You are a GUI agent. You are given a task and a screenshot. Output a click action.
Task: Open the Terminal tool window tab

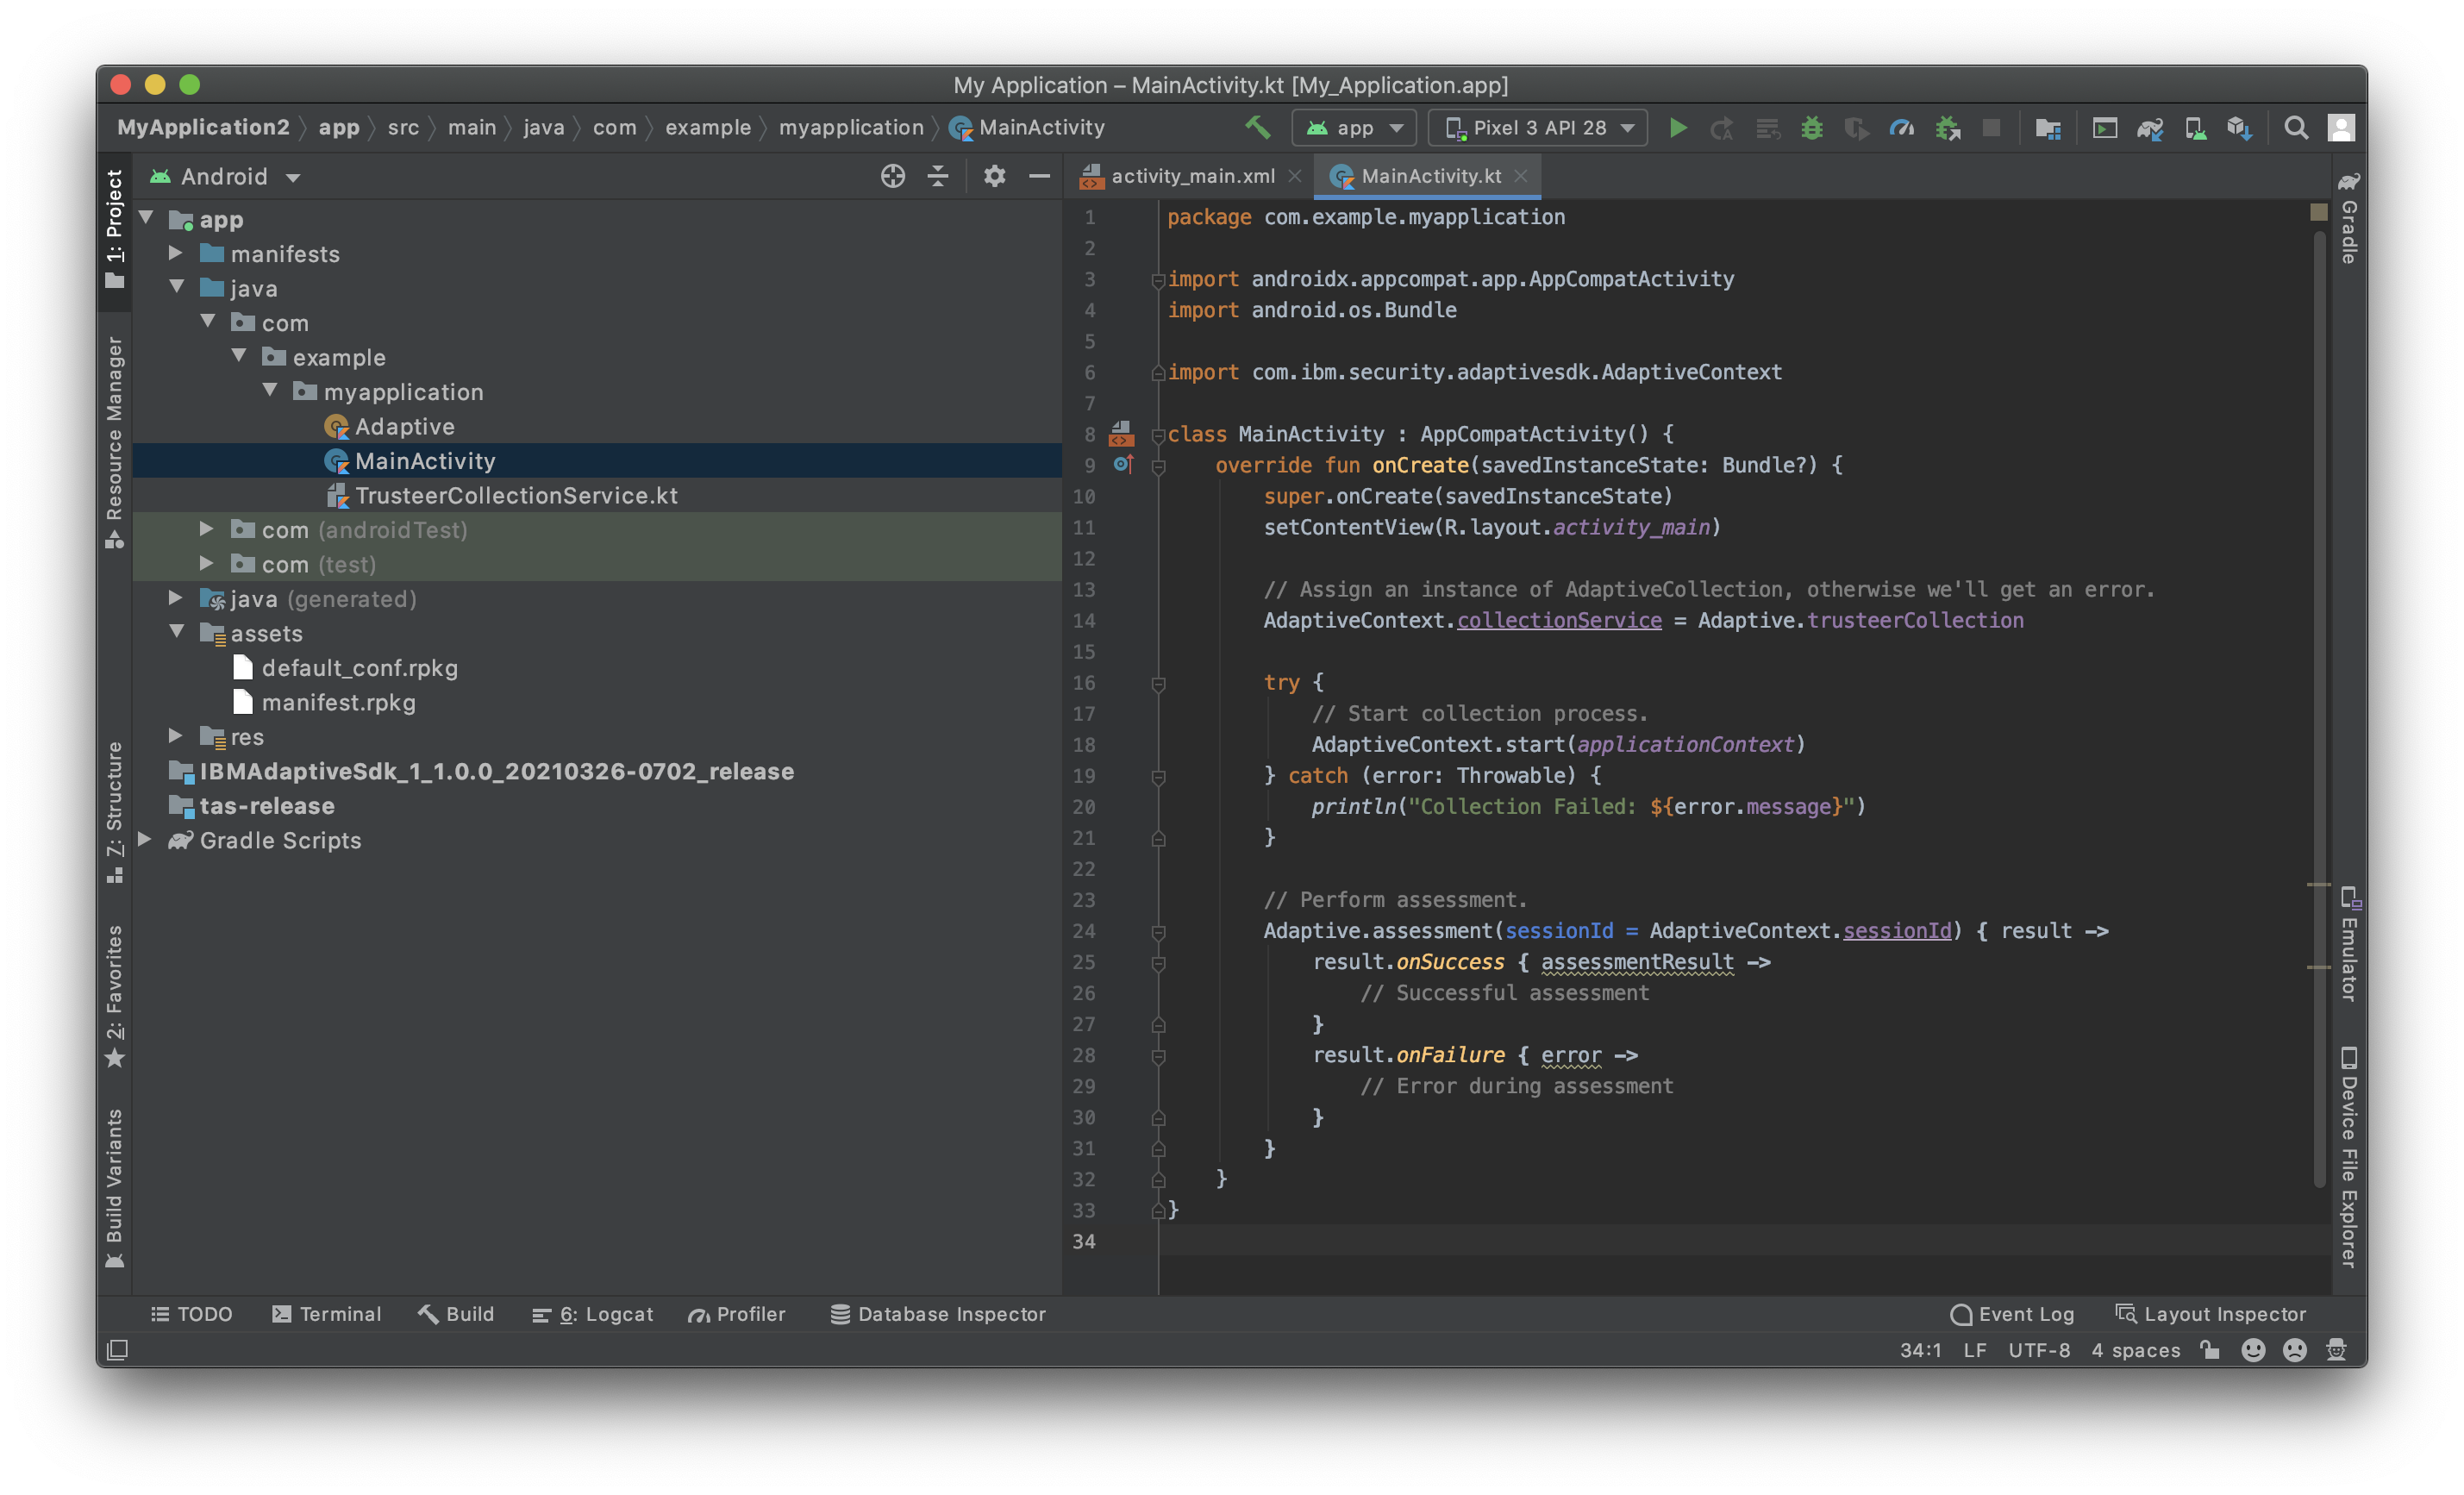(x=327, y=1314)
